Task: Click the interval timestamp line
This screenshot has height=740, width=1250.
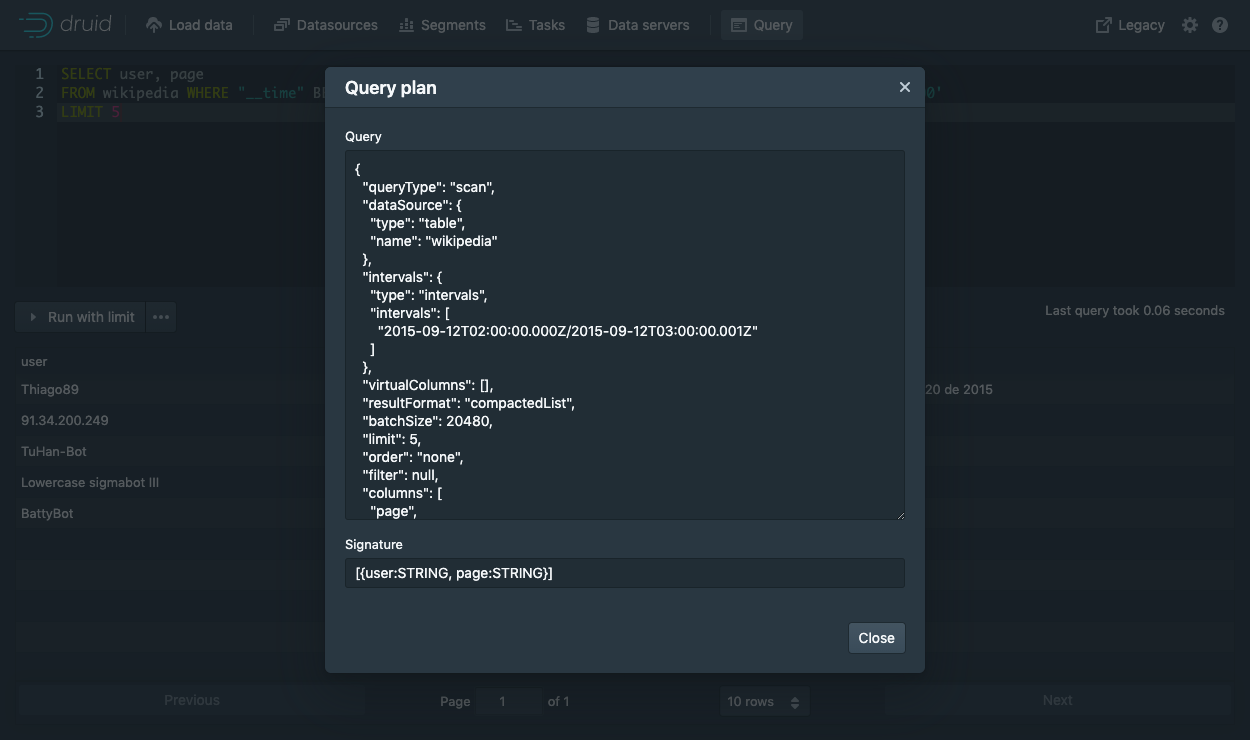Action: click(568, 331)
